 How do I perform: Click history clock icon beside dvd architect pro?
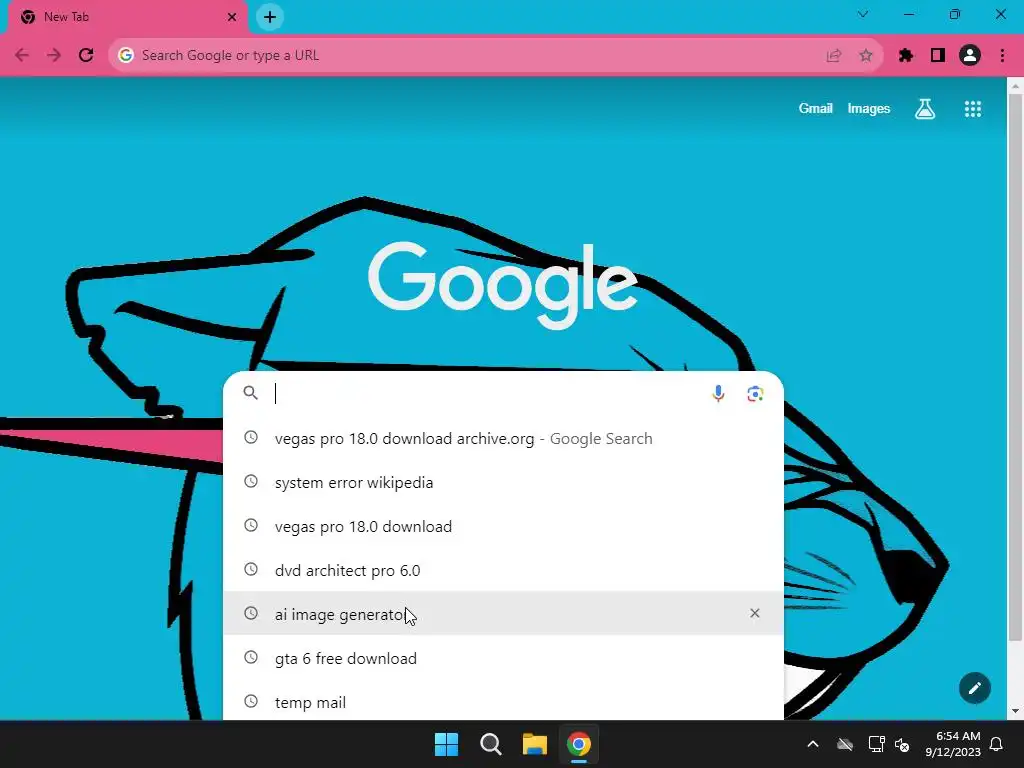tap(251, 569)
